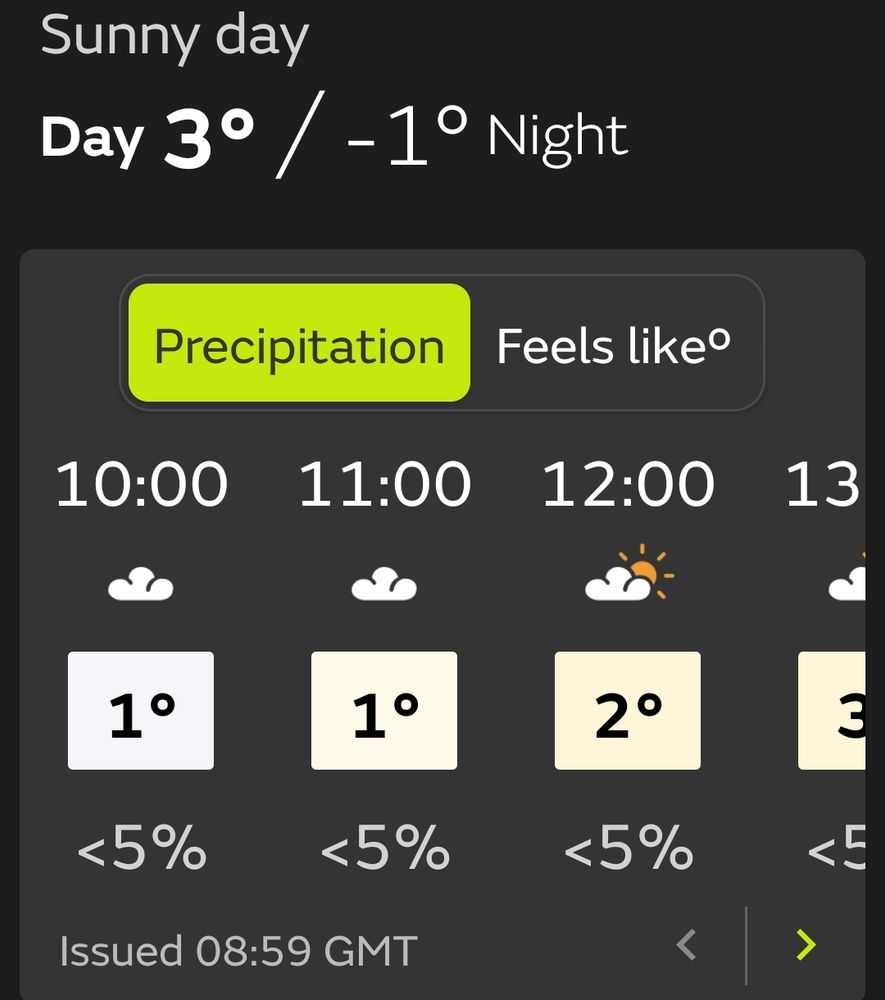Screen dimensions: 885x1000
Task: Tap the <5% precipitation under 12:00
Action: [x=629, y=847]
